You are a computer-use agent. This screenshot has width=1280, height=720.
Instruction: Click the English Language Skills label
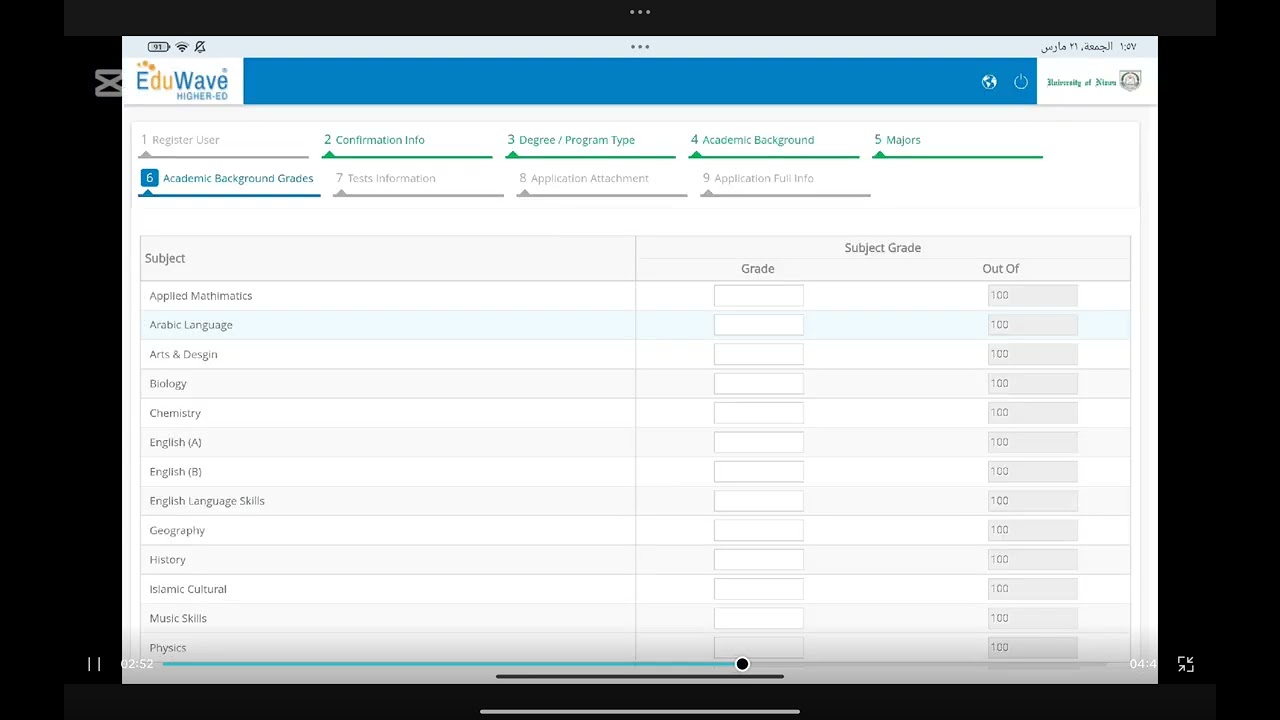coord(207,501)
